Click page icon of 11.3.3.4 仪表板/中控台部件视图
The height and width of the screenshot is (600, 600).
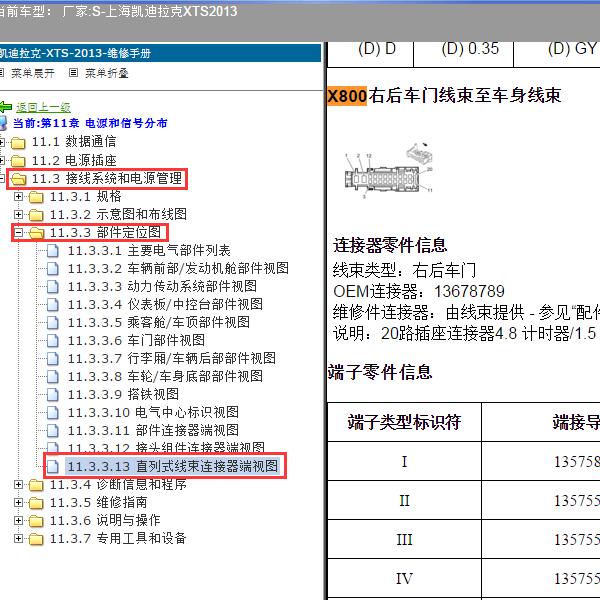[x=53, y=305]
